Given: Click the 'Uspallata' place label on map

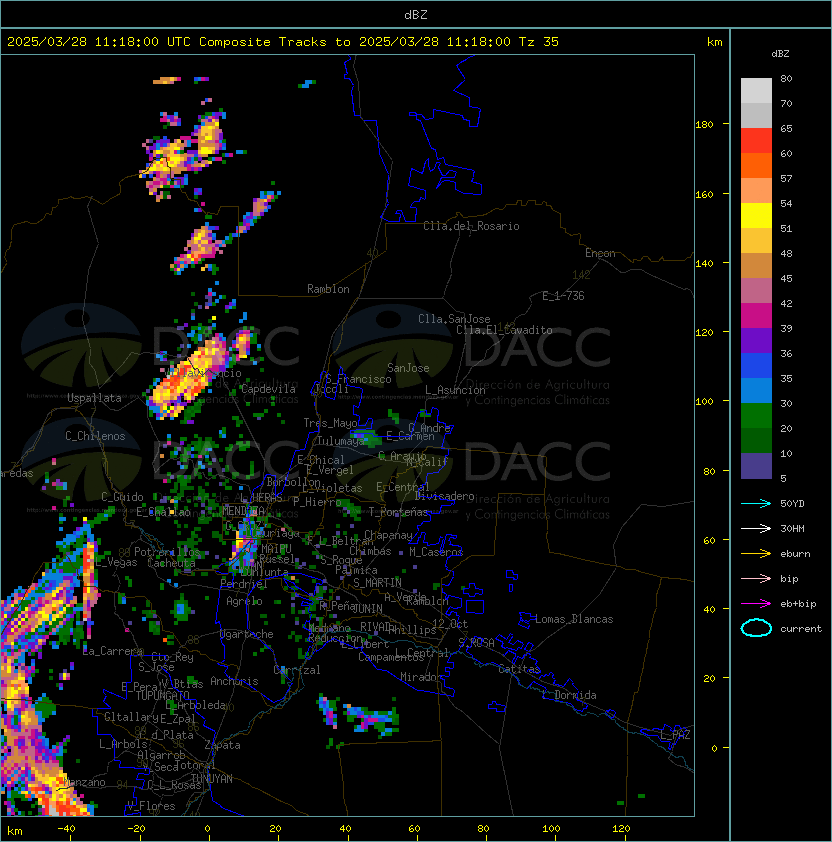Looking at the screenshot, I should 94,398.
